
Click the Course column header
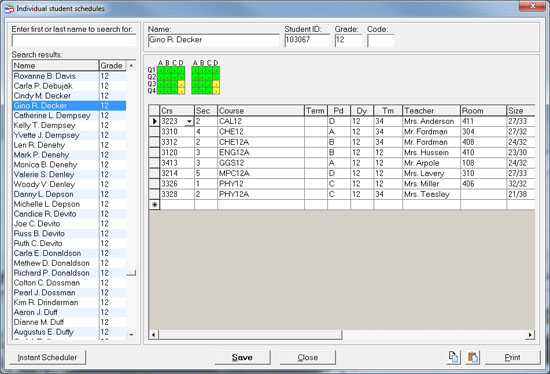261,111
